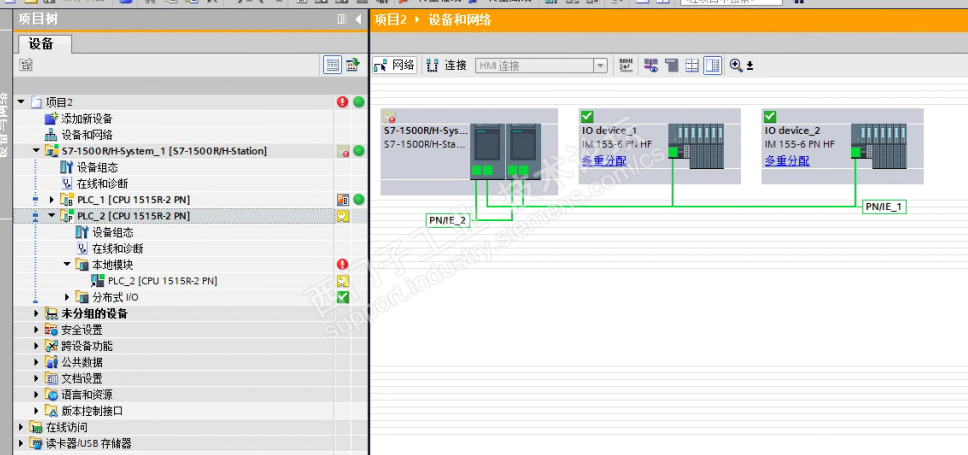
Task: Click the tree options icon under the 设备 tab
Action: pos(25,64)
